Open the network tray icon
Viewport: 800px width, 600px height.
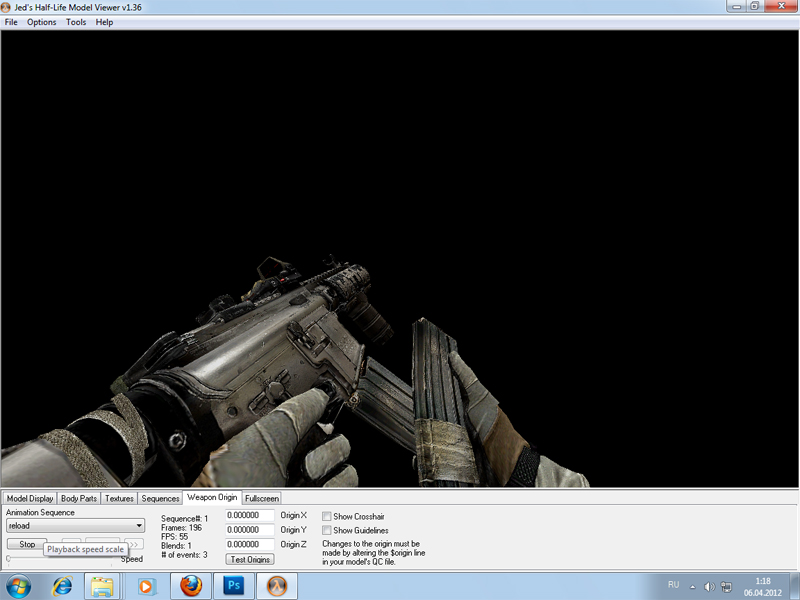(726, 587)
